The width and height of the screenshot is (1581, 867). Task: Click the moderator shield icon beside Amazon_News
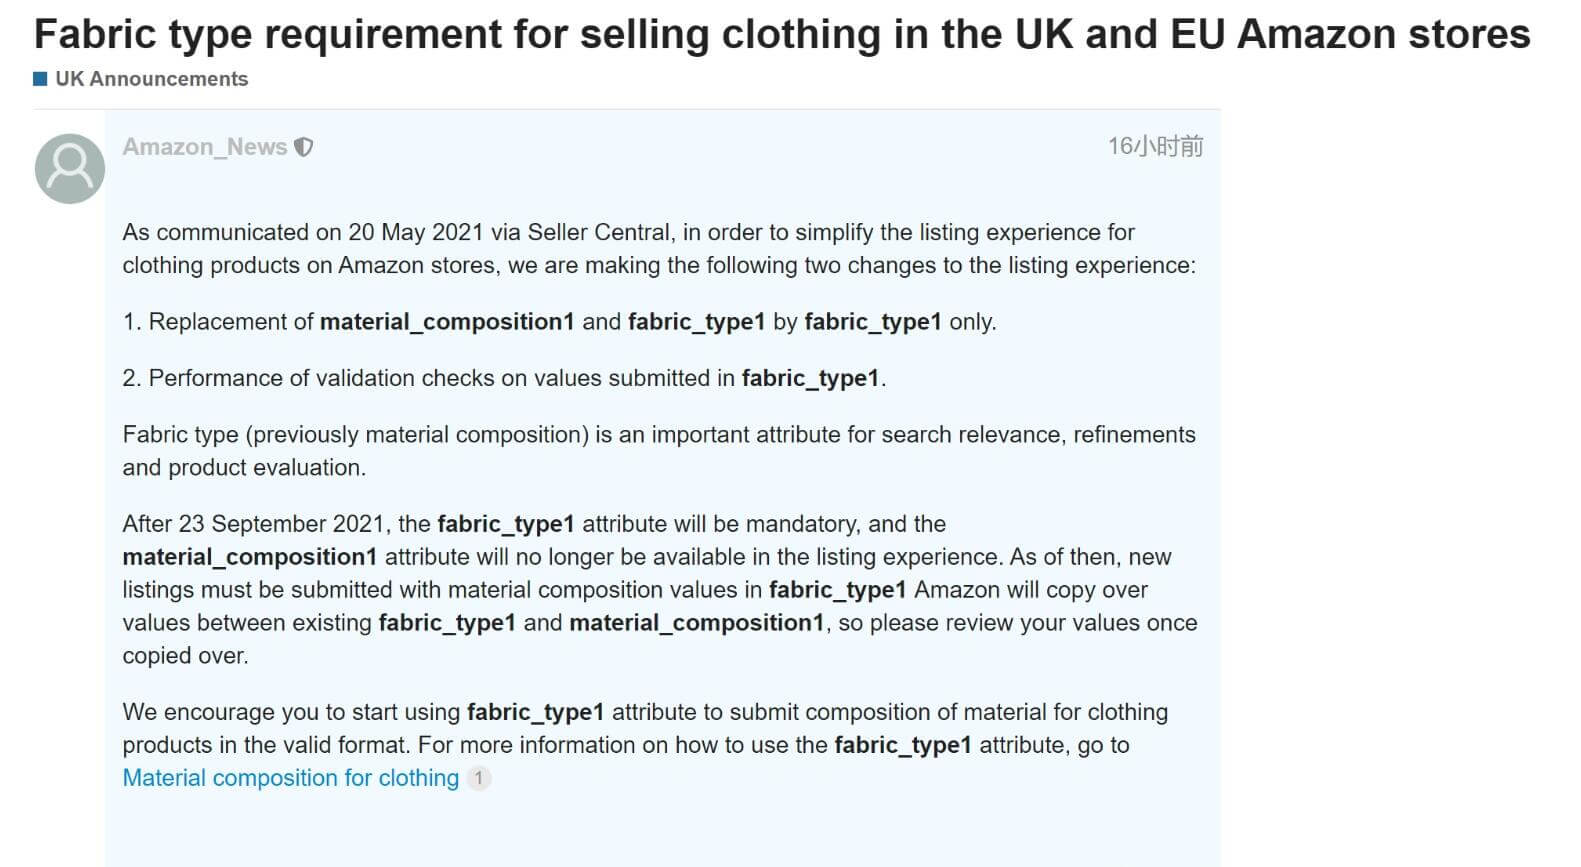(x=304, y=147)
